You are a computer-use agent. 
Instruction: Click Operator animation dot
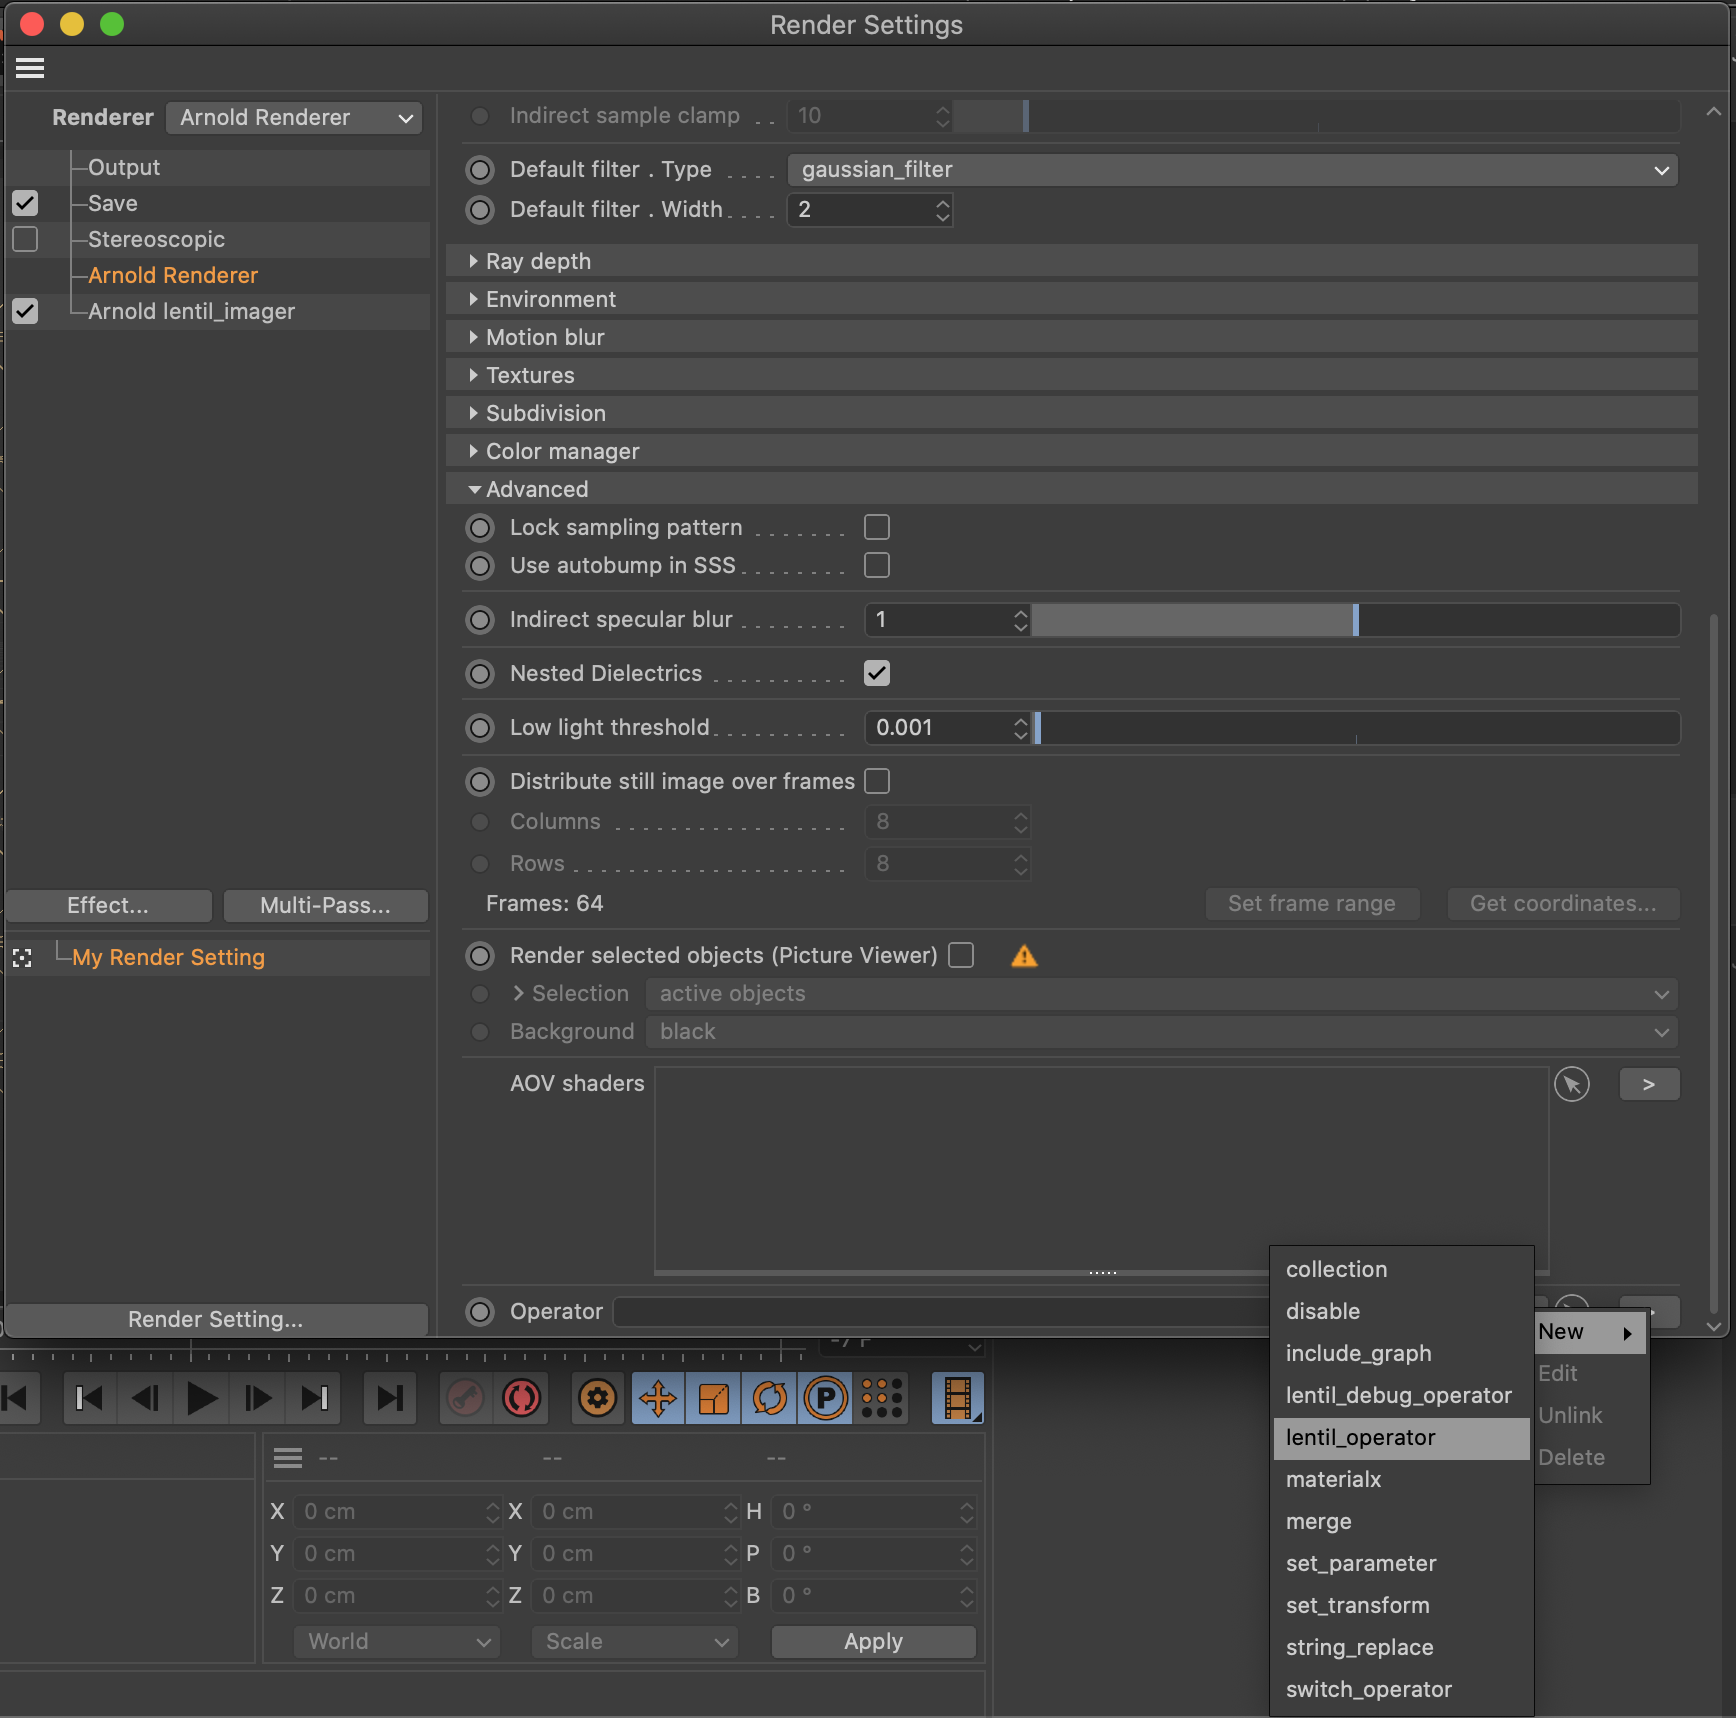click(x=480, y=1312)
